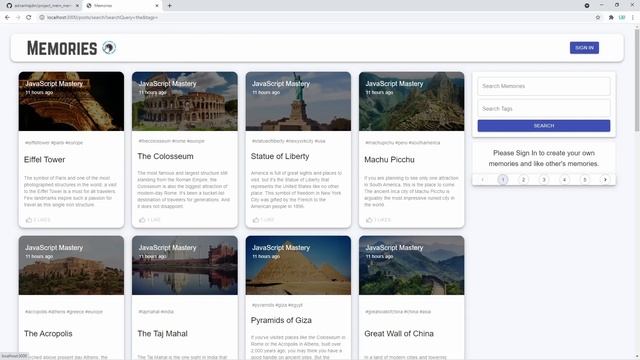640x360 pixels.
Task: Open the Colosseum card image
Action: coord(185,101)
